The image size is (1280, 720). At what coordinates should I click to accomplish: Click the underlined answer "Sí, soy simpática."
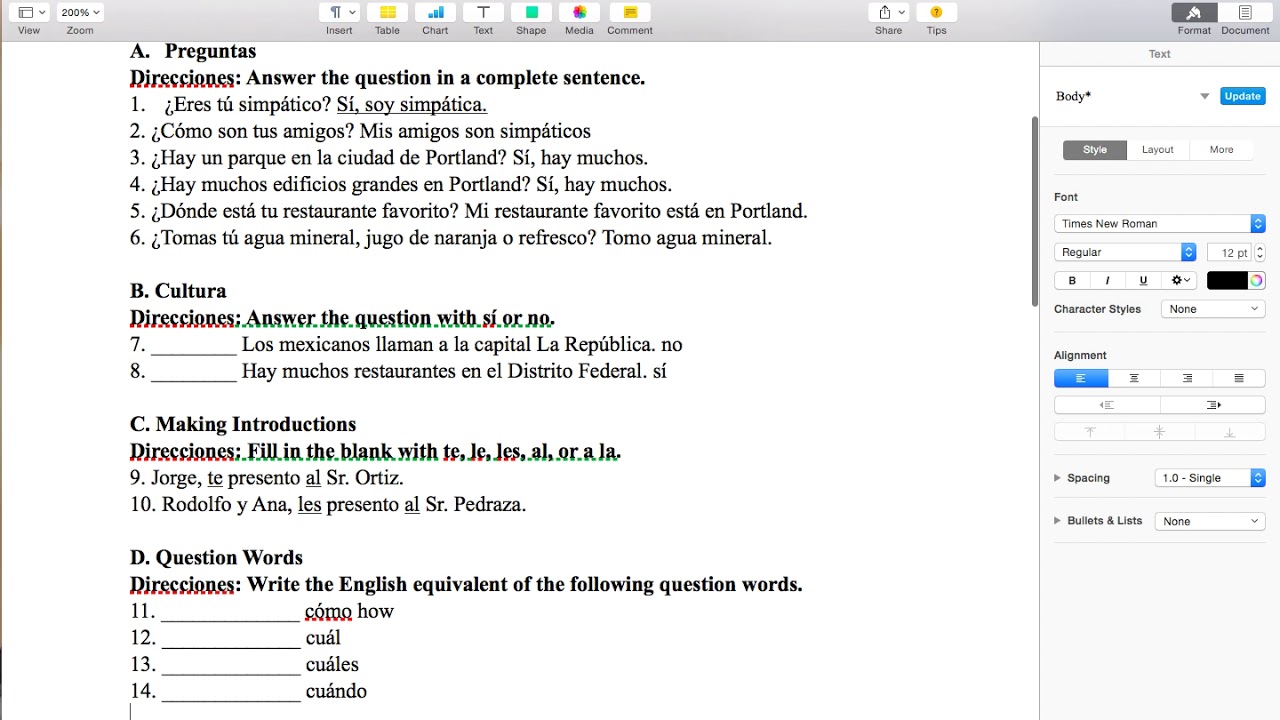click(412, 104)
